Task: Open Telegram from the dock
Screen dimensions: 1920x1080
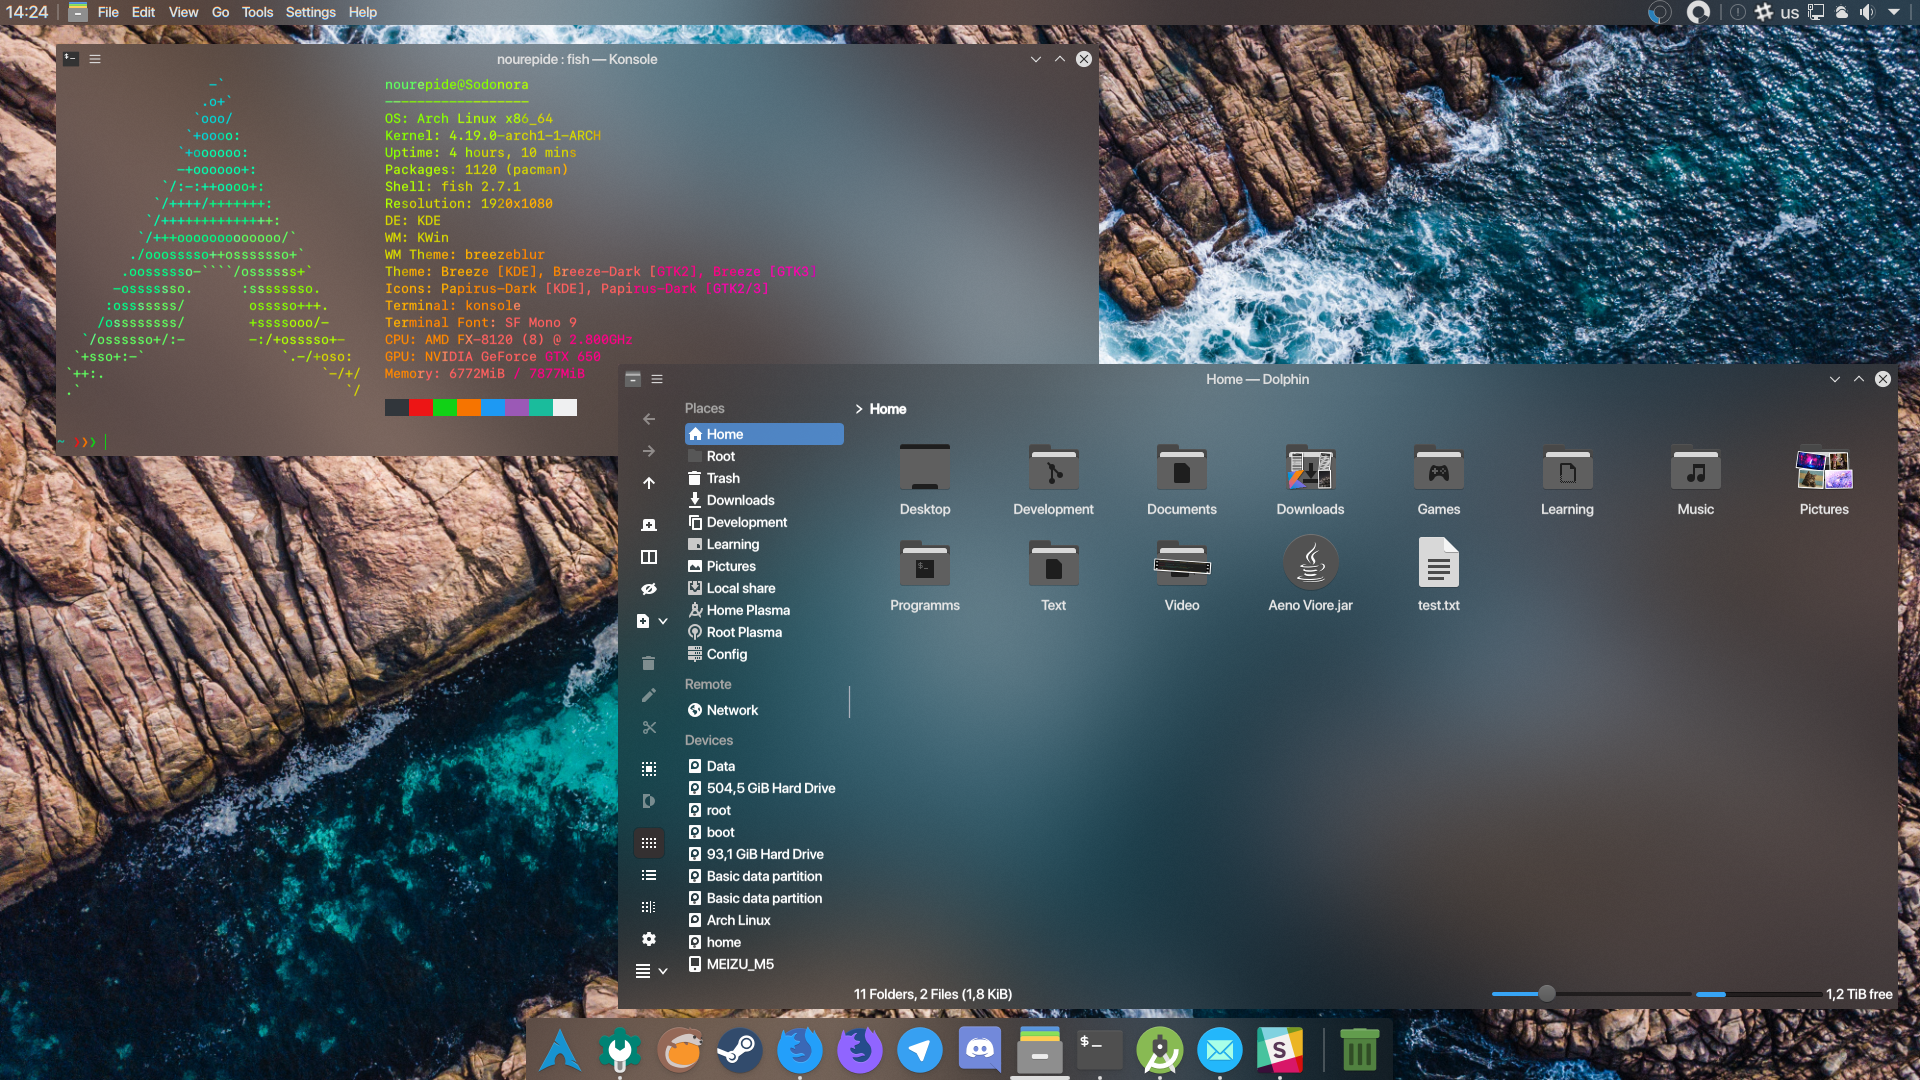Action: 919,1050
